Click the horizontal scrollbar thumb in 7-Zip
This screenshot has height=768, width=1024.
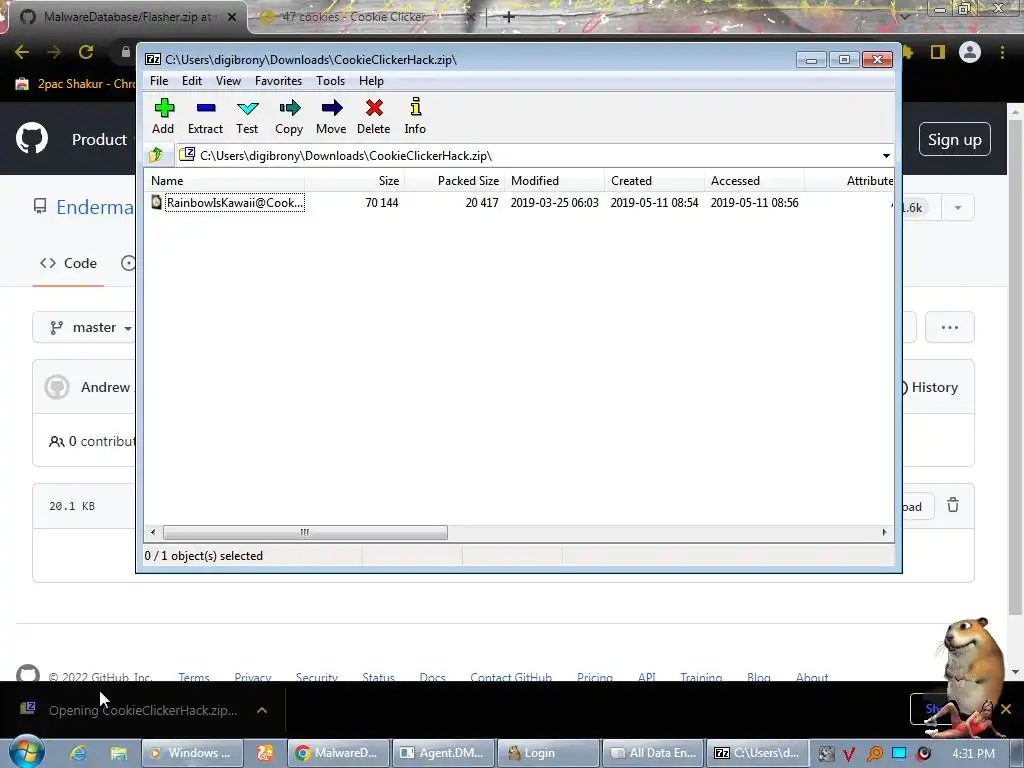coord(305,532)
